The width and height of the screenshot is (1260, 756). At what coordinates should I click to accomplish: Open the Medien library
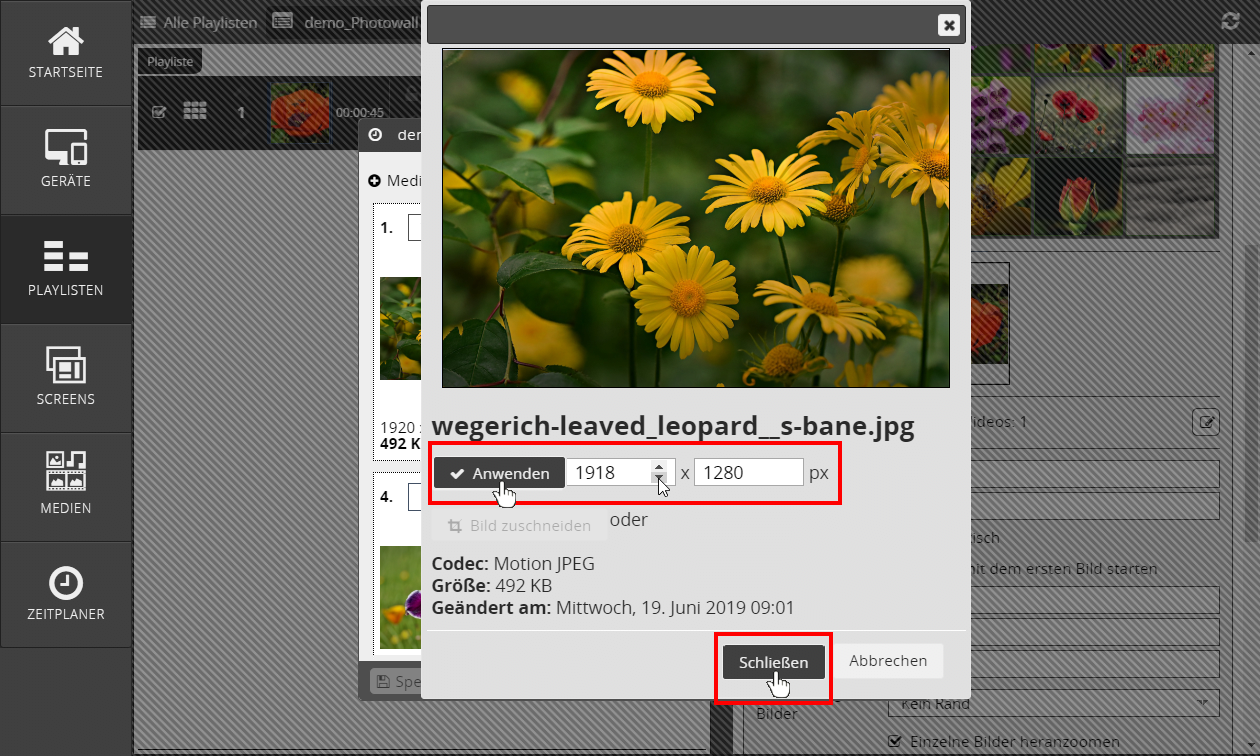pos(66,487)
